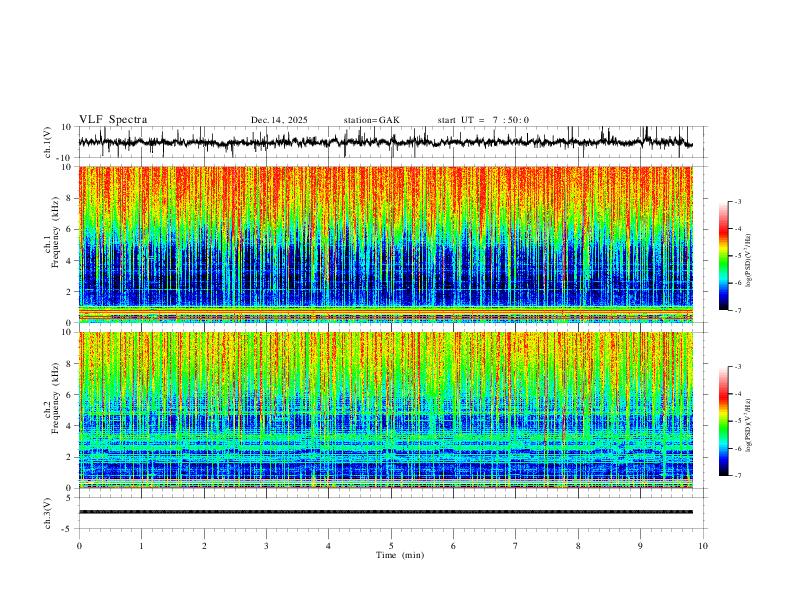The image size is (792, 612).
Task: Click the time axis tick label '3'
Action: tap(266, 546)
